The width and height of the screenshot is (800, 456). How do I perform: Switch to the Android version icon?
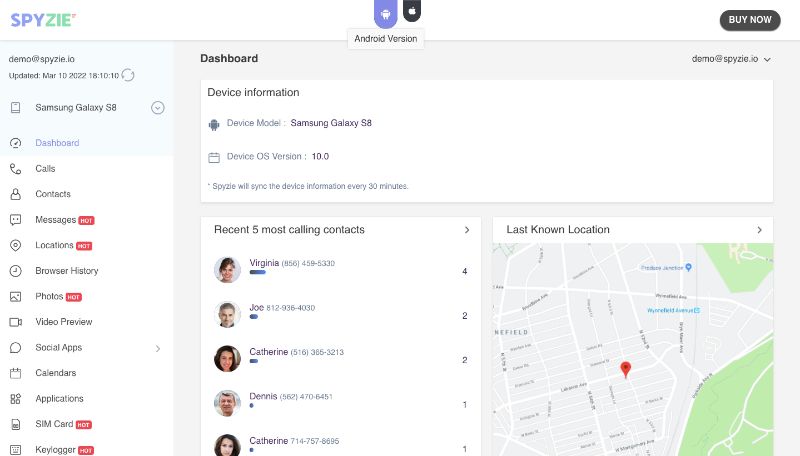386,13
